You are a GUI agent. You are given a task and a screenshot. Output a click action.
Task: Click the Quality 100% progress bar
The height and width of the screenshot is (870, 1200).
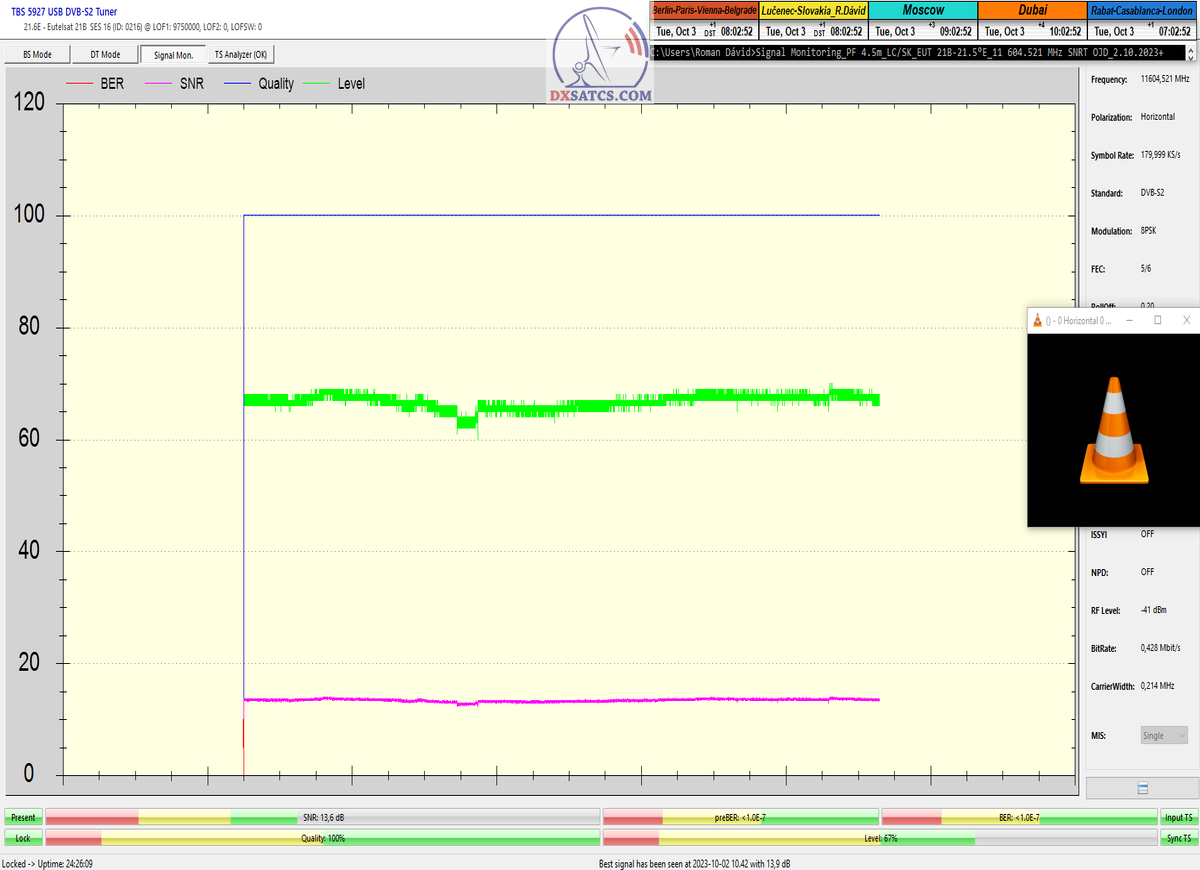click(x=323, y=838)
